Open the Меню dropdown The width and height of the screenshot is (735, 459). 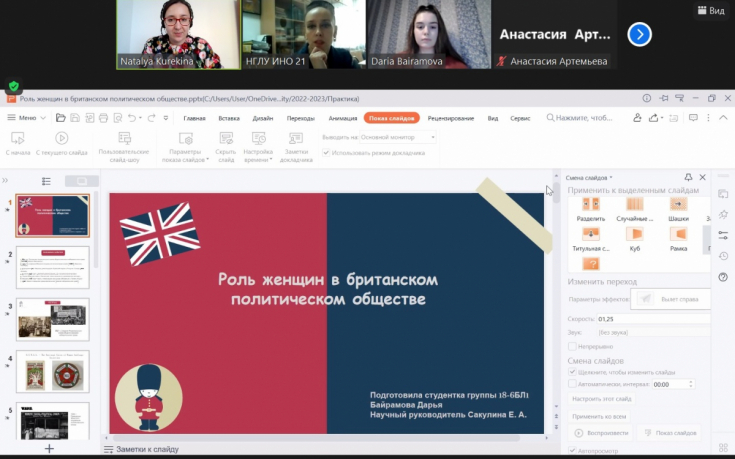coord(27,118)
